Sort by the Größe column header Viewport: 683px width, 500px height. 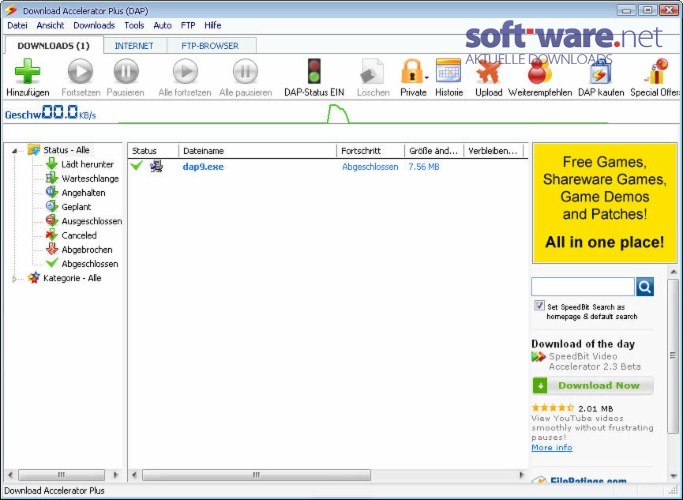(434, 151)
